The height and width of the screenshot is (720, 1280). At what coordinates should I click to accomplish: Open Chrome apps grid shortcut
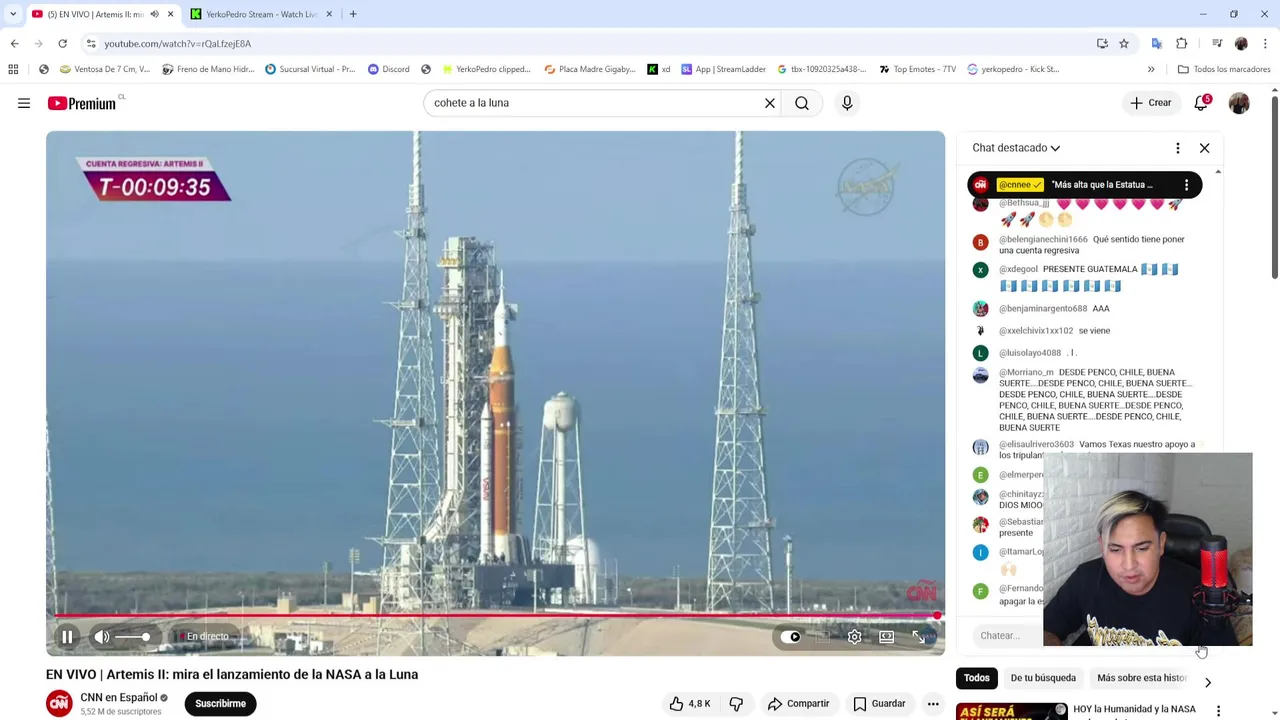pos(13,69)
